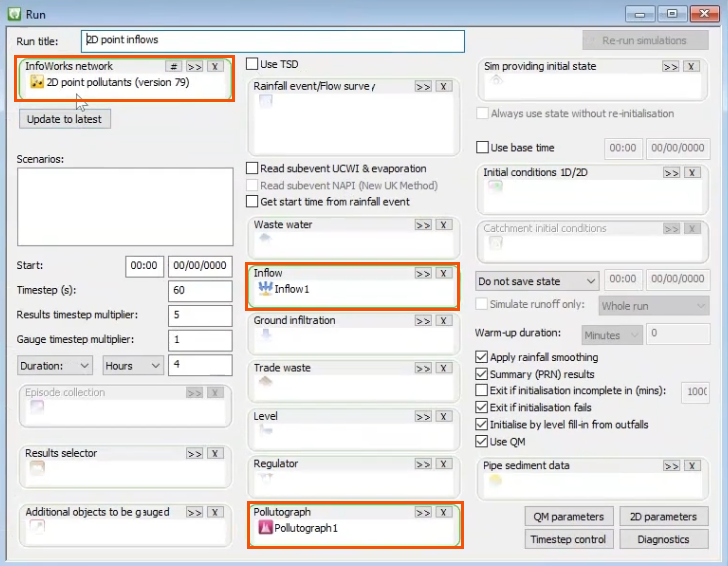Click the 2D point pollutants network icon

pyautogui.click(x=37, y=82)
